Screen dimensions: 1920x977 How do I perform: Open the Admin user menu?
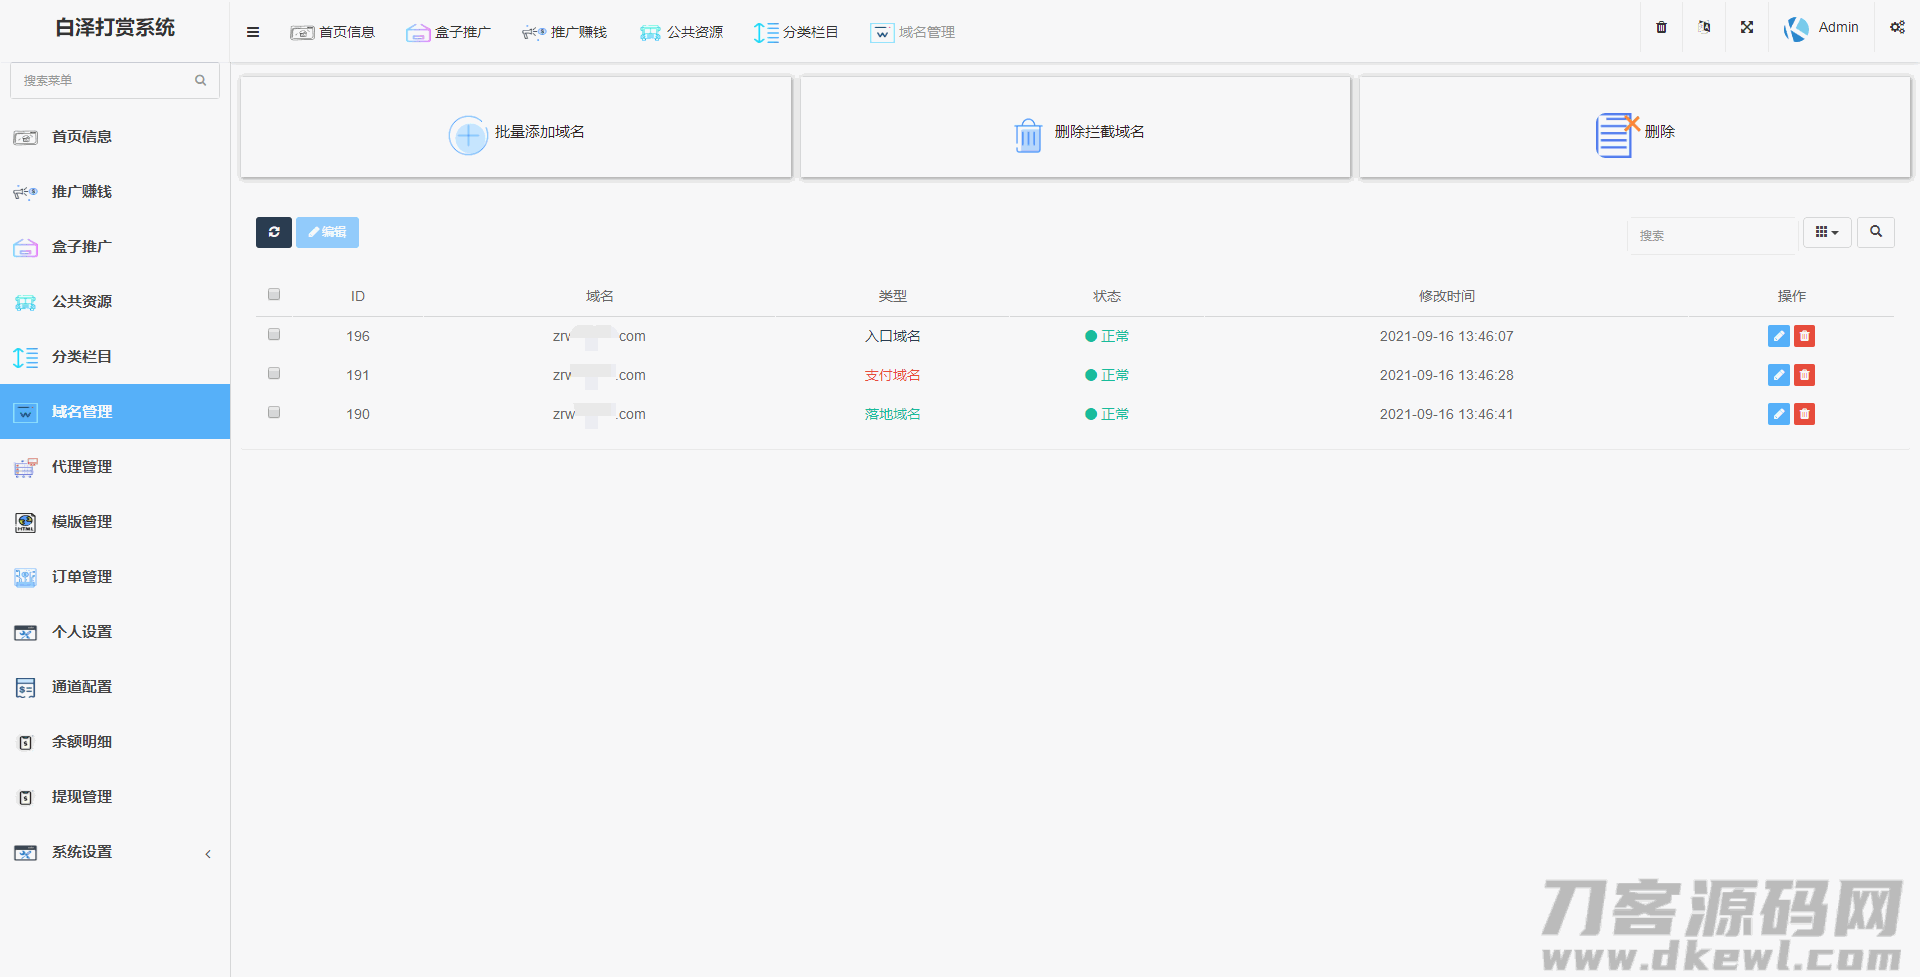[x=1822, y=28]
